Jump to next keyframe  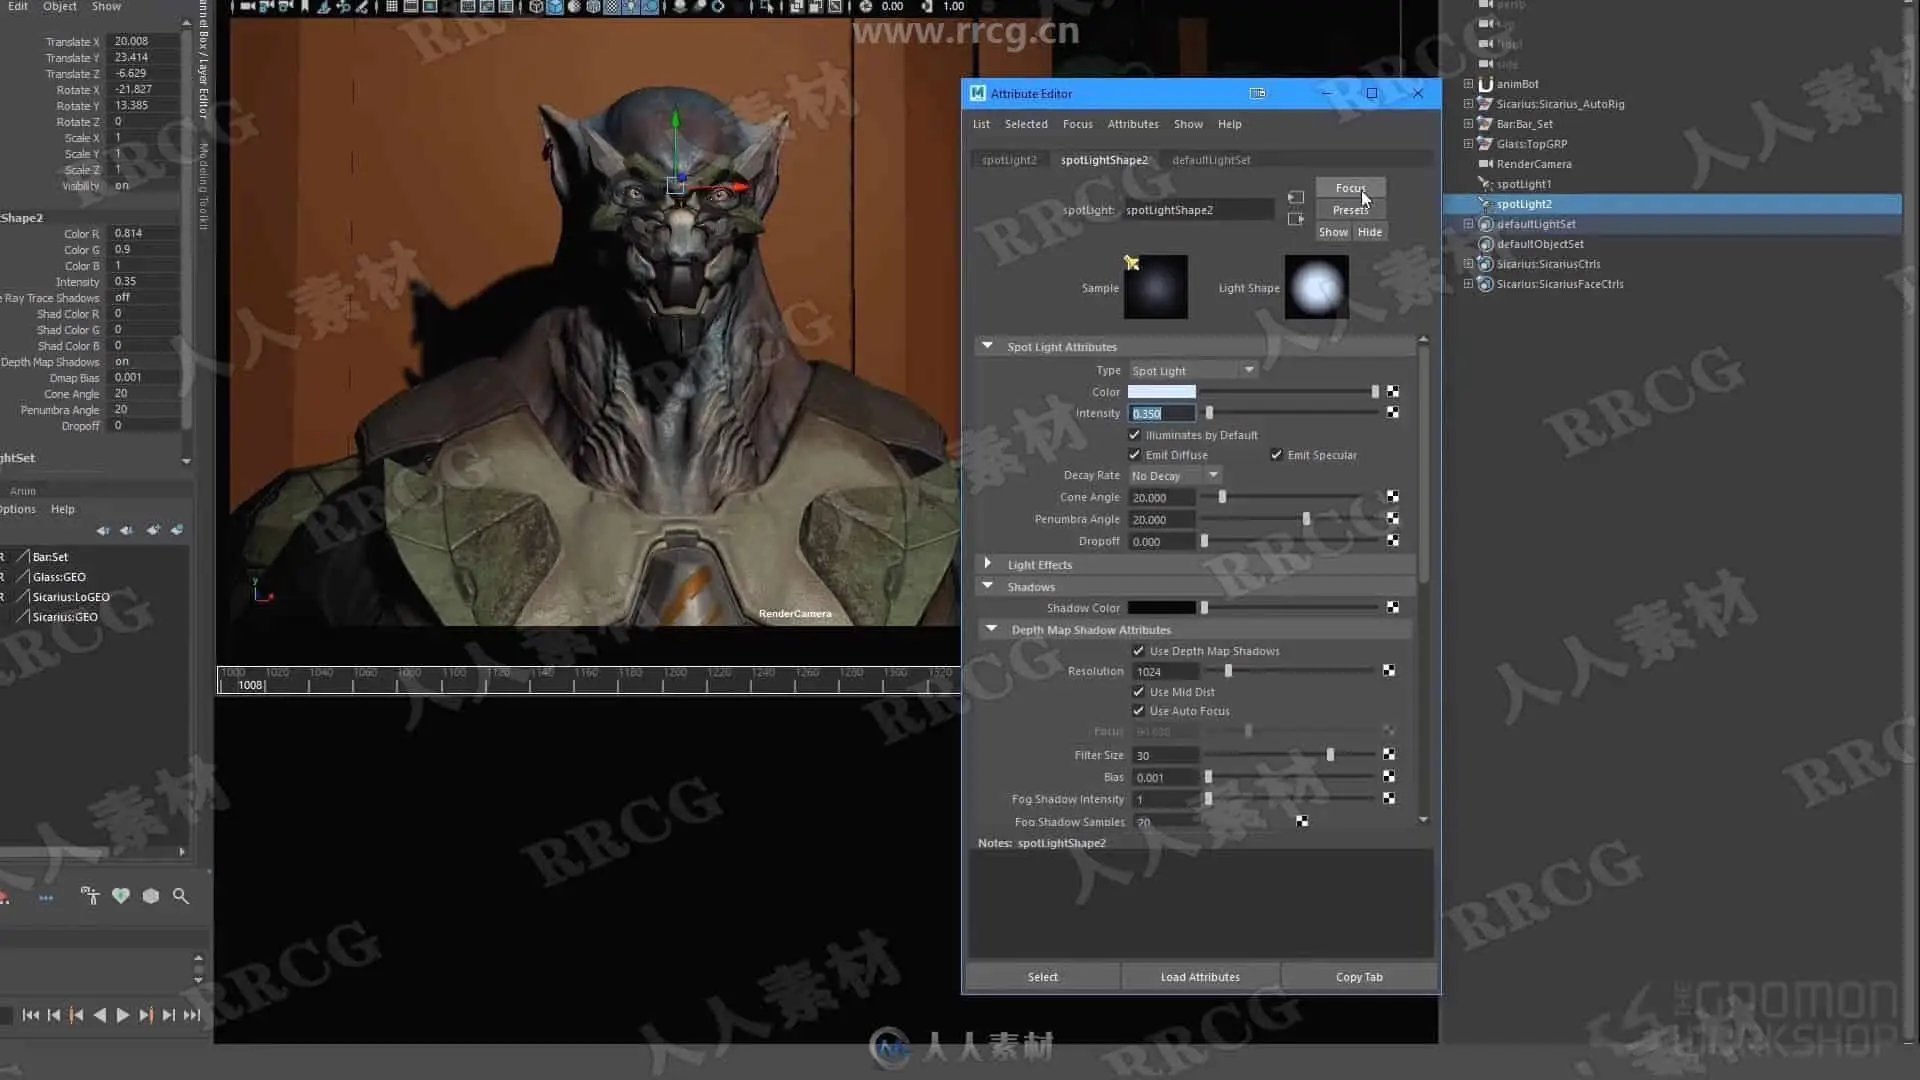pos(146,1015)
